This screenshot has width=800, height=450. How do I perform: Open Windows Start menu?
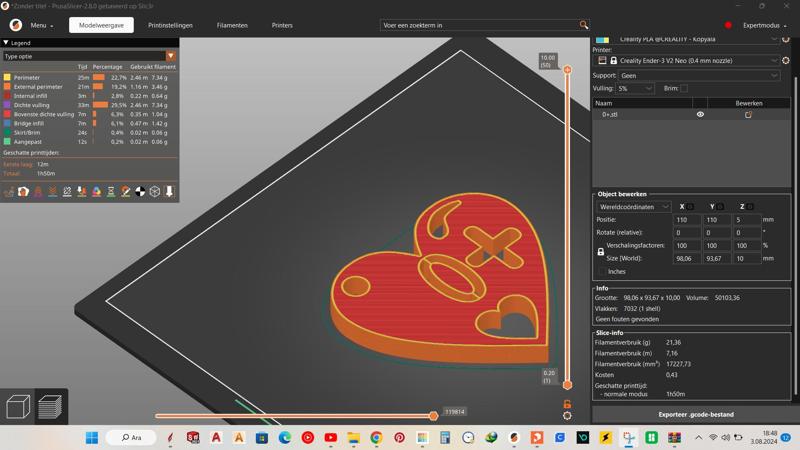92,438
